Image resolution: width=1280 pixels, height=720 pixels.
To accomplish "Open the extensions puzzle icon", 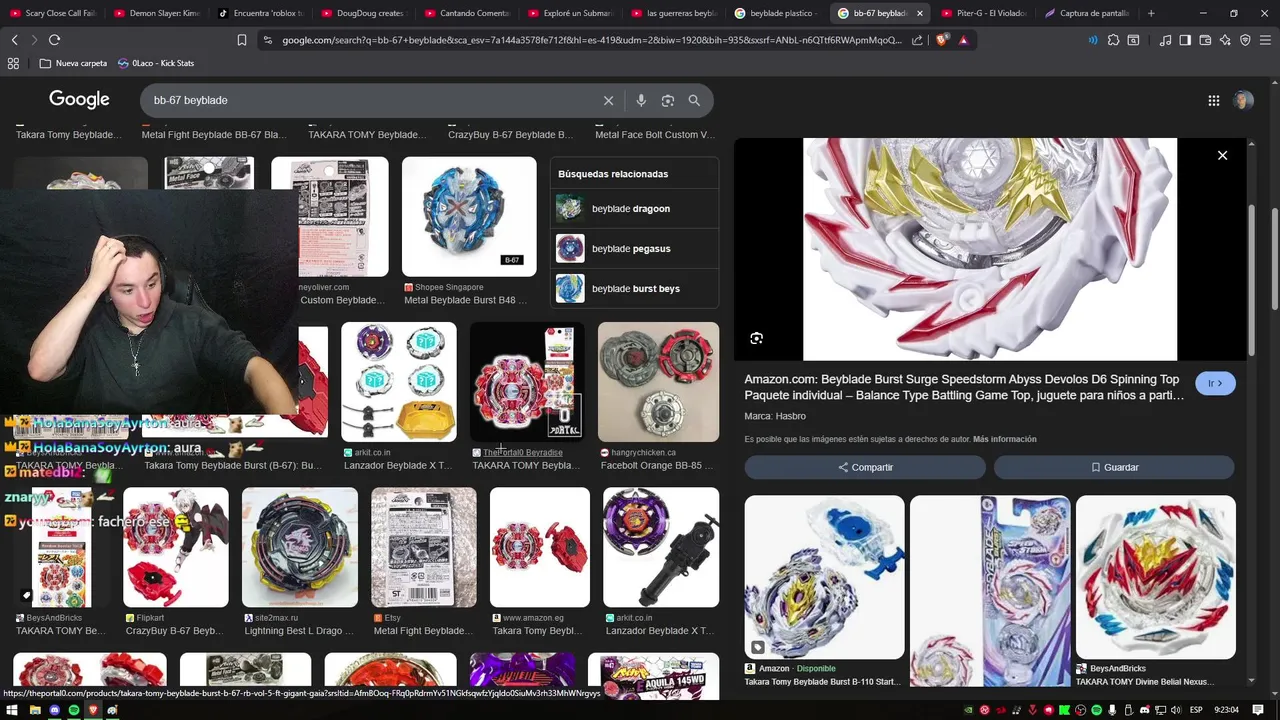I will (1113, 40).
